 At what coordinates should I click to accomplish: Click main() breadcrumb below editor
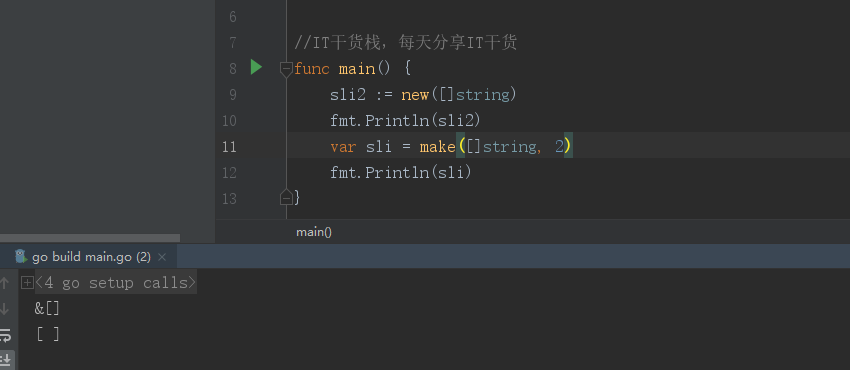[314, 232]
